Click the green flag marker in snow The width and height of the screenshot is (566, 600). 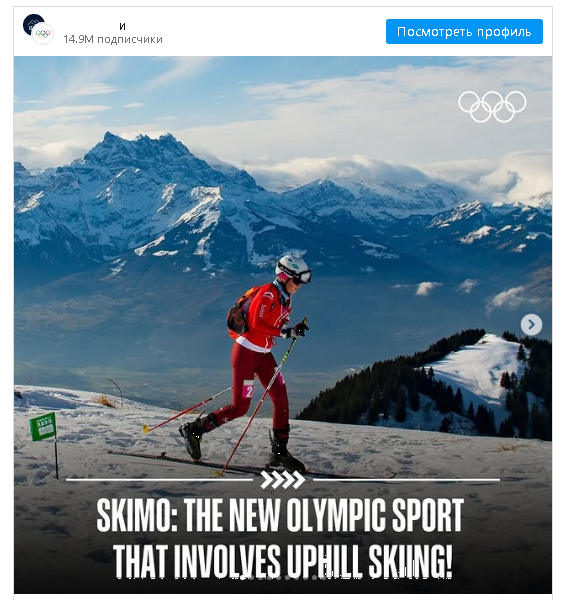click(x=43, y=426)
